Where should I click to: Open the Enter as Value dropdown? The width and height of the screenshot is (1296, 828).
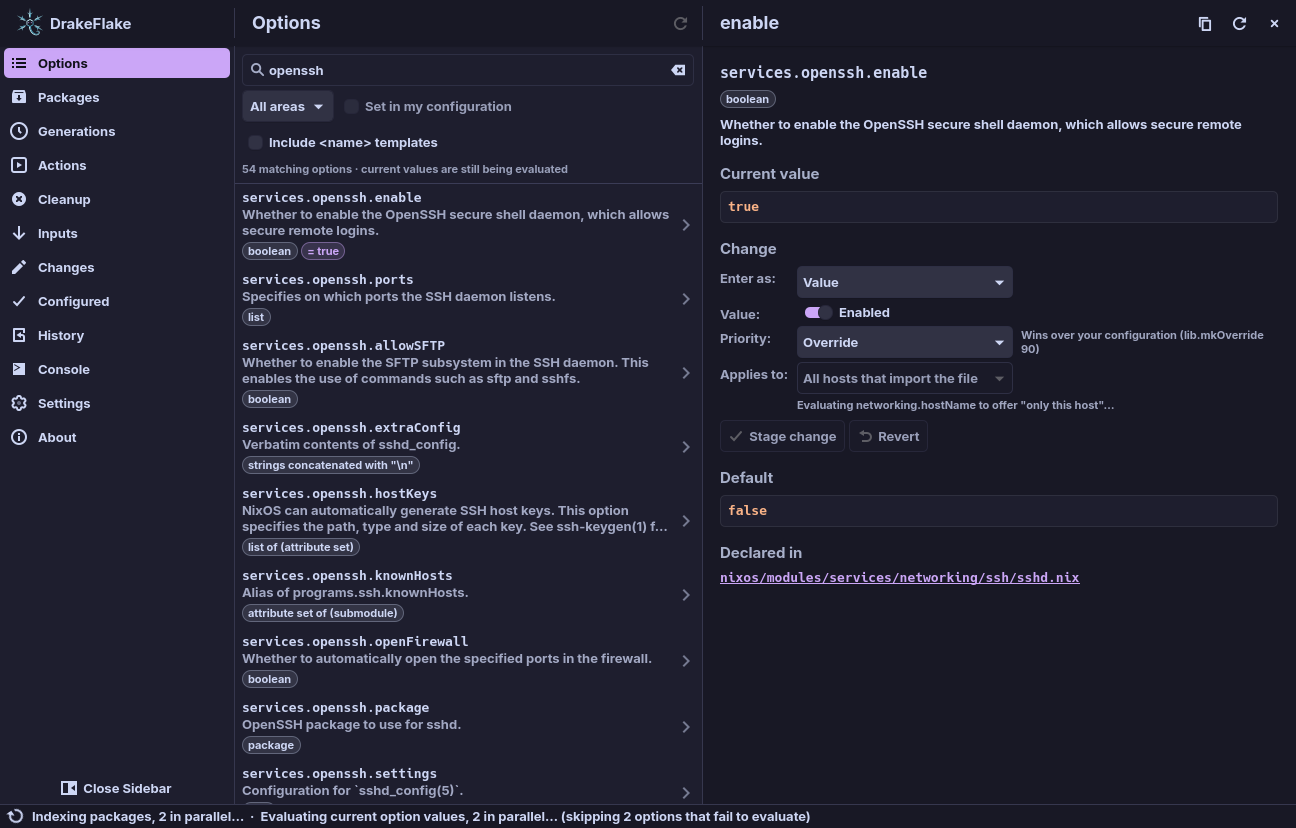pos(905,282)
